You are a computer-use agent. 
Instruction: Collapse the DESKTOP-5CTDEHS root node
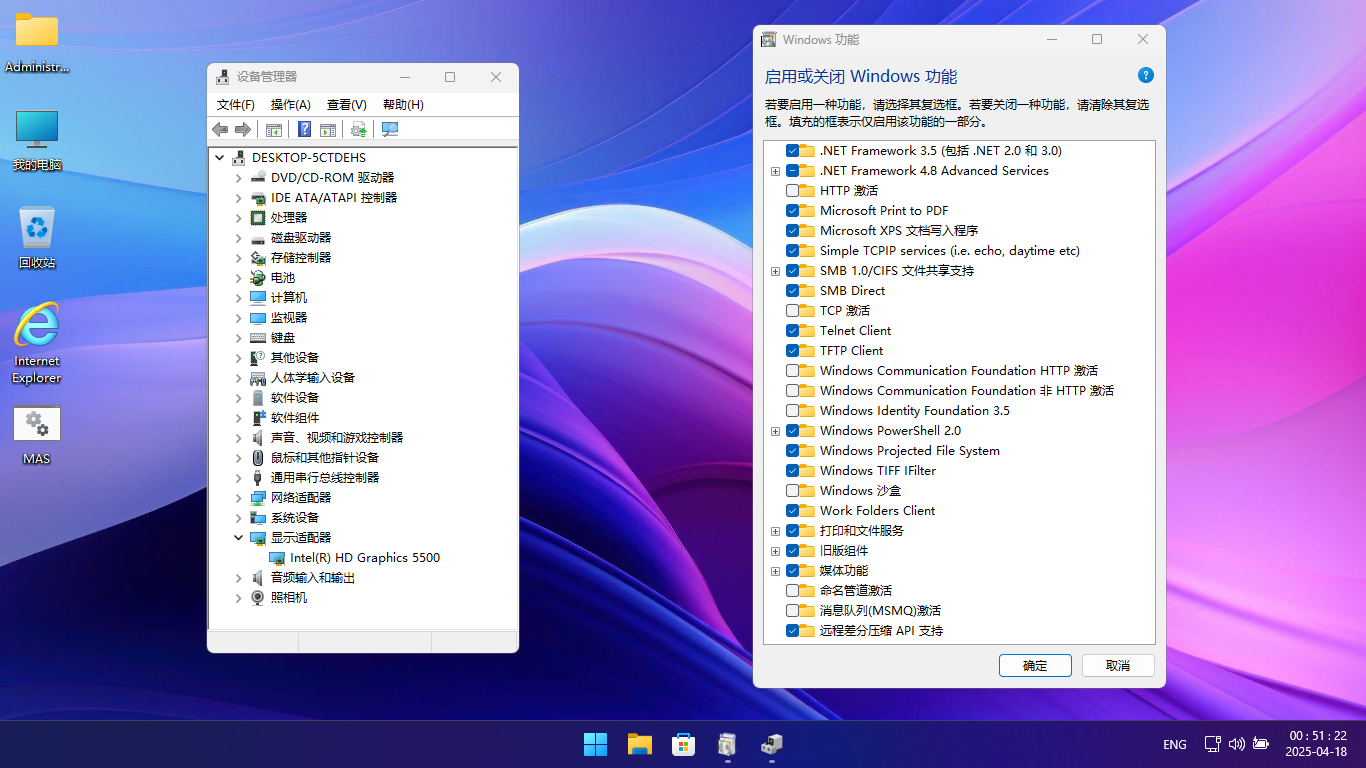[219, 157]
